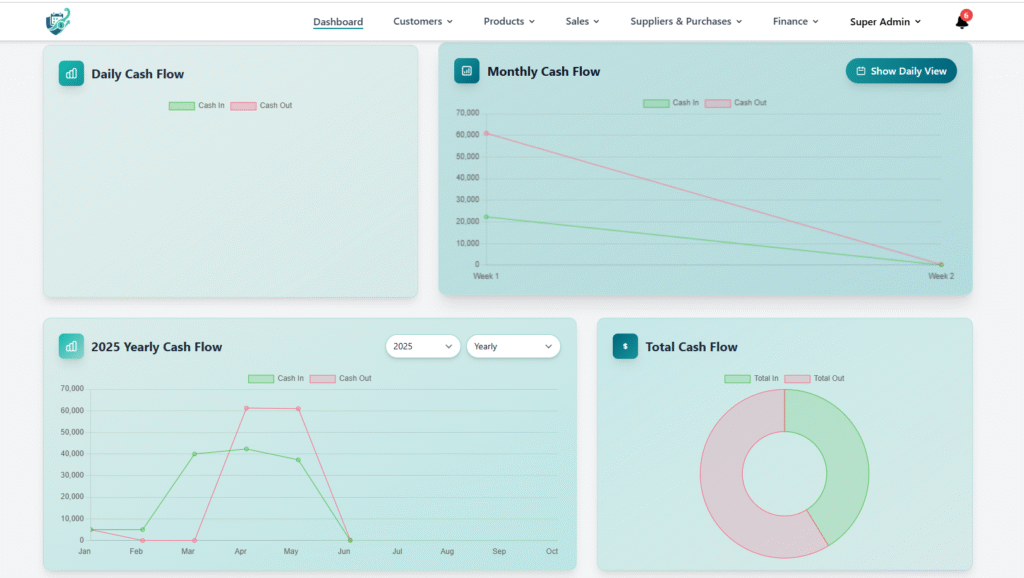
Task: Open the Customers menu
Action: point(422,21)
